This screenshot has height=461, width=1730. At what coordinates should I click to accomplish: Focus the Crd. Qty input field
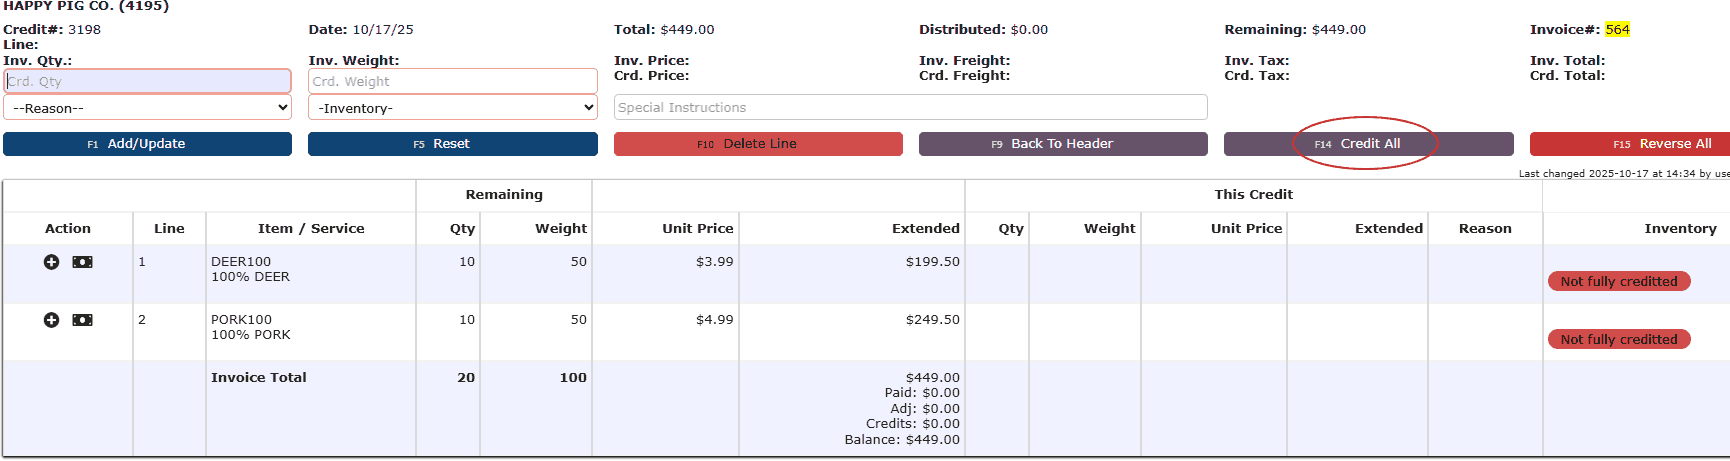coord(147,81)
